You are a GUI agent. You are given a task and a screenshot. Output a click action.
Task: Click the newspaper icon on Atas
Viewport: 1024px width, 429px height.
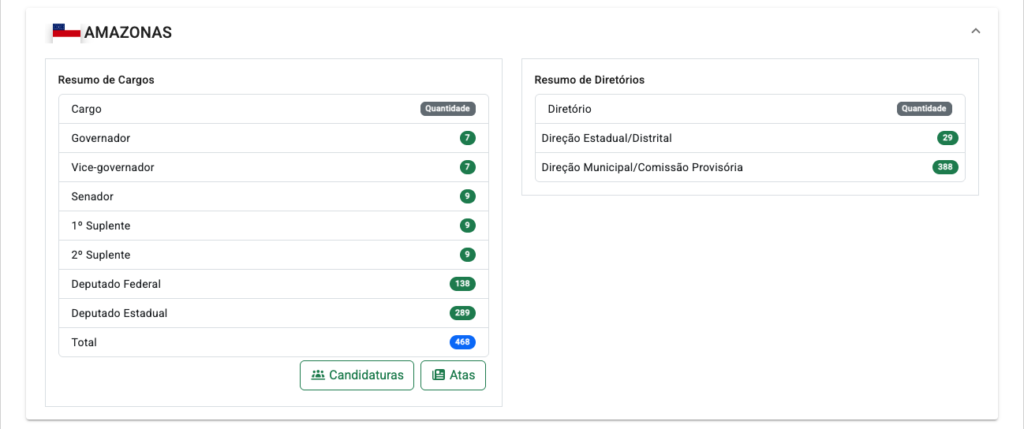[x=438, y=375]
